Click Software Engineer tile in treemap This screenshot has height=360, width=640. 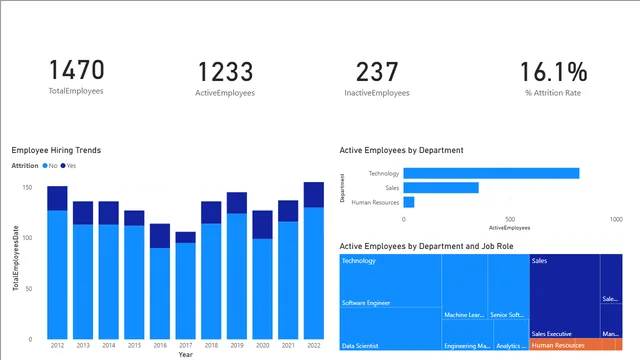pyautogui.click(x=390, y=281)
